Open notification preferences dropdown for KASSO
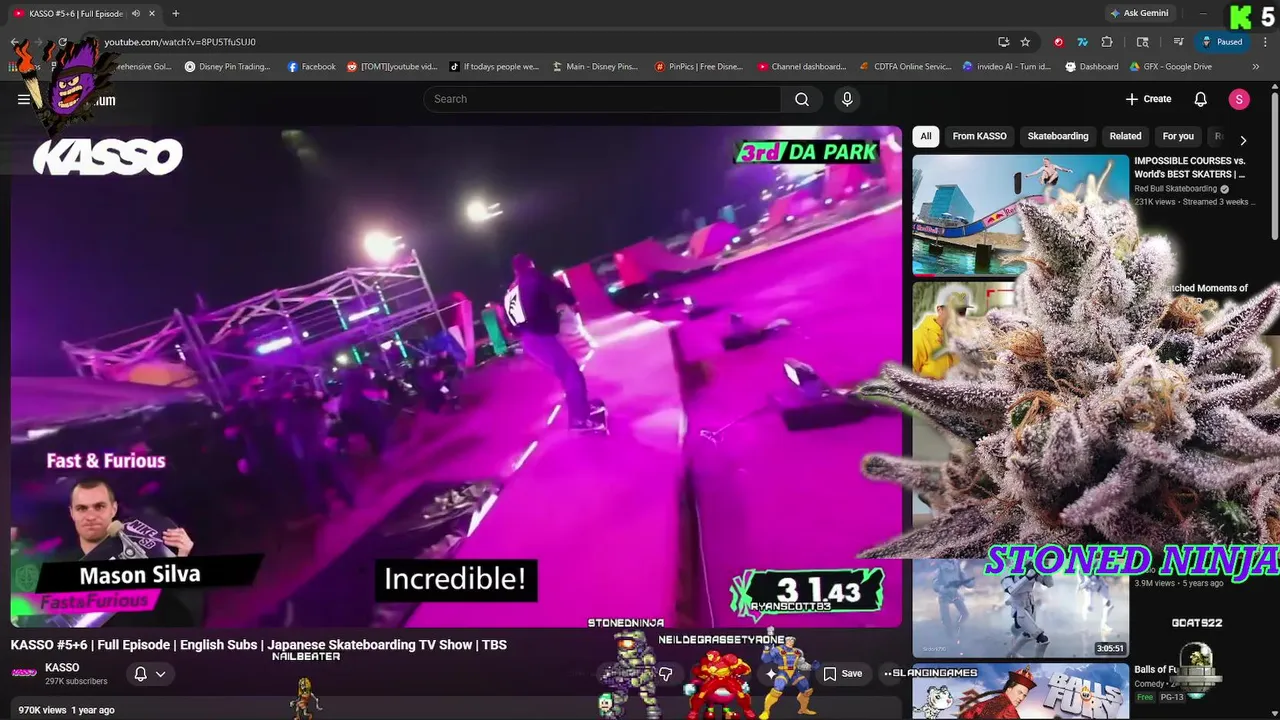 pyautogui.click(x=150, y=674)
